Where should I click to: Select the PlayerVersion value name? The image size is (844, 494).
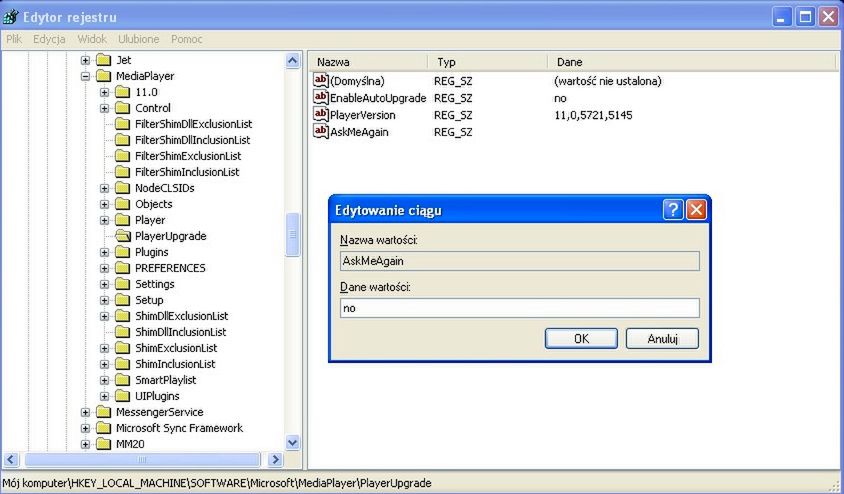pos(362,115)
